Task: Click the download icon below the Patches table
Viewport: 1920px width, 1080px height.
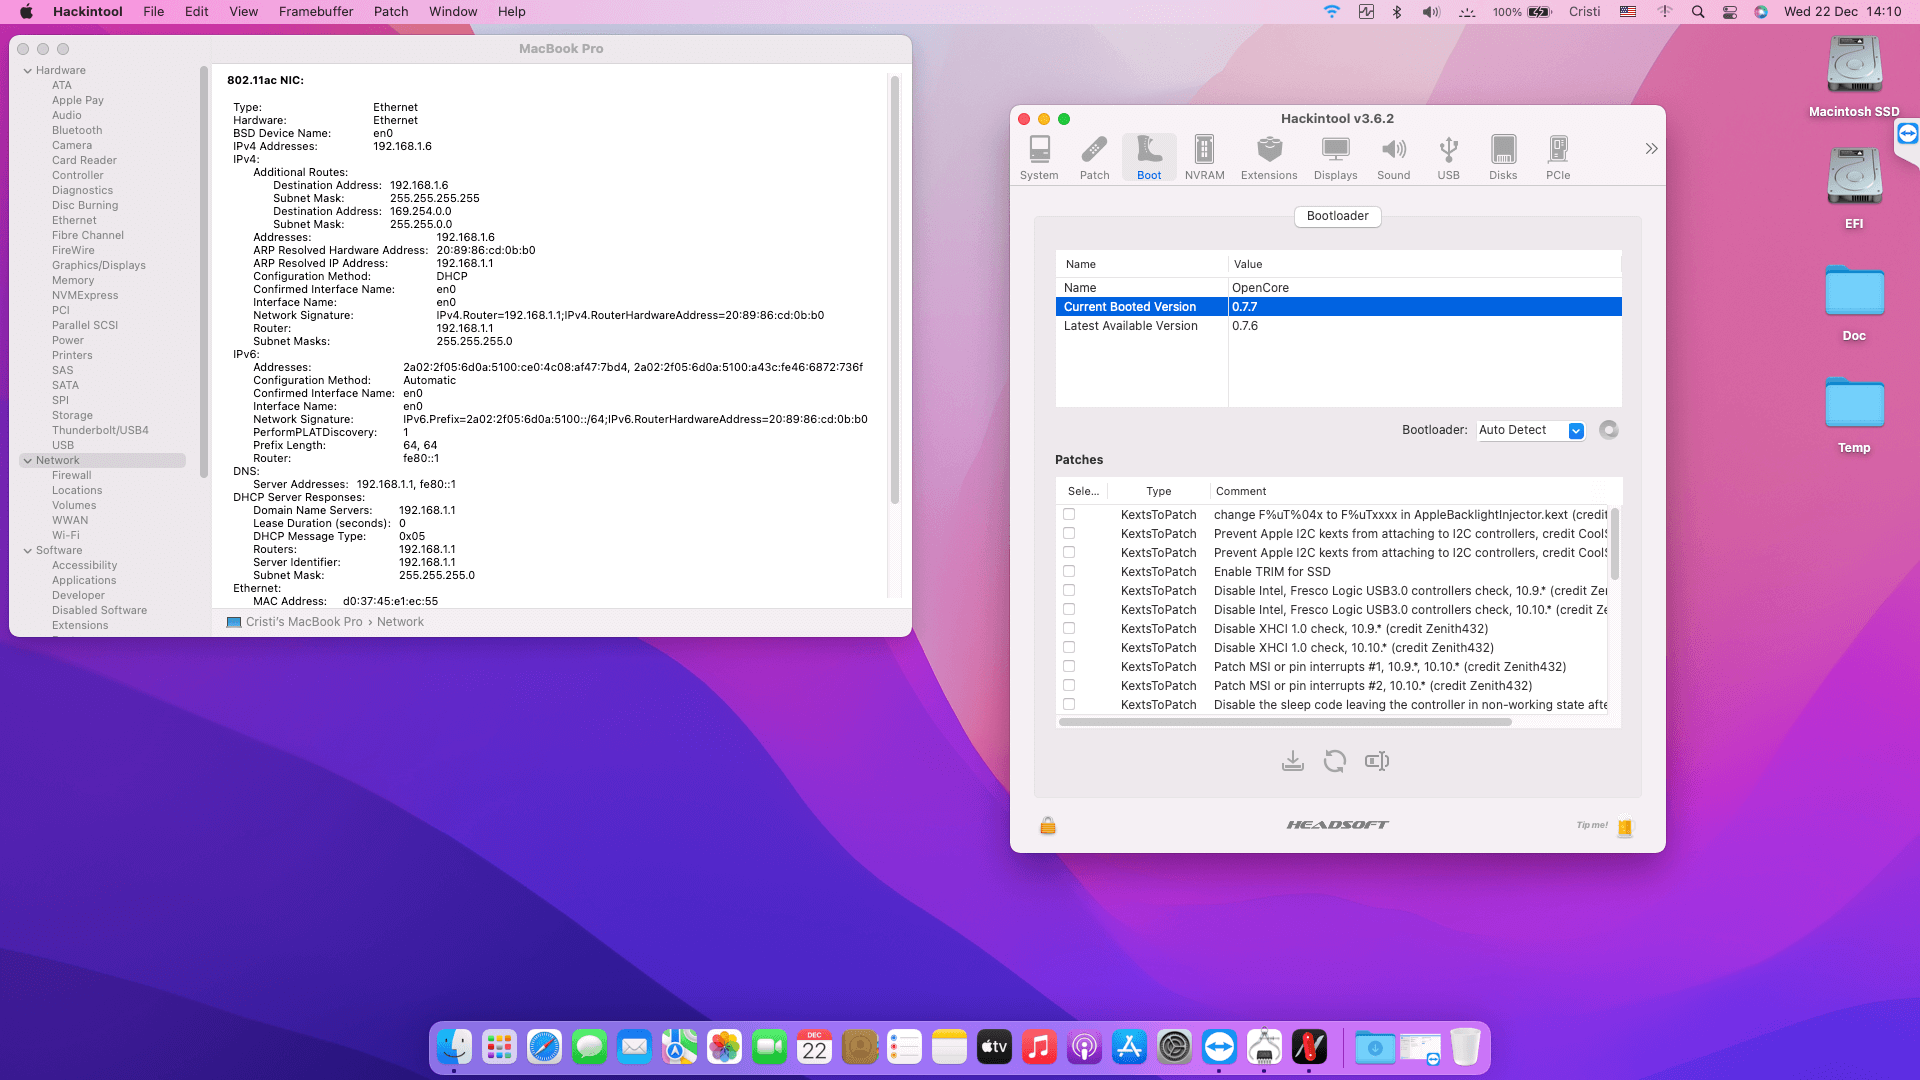Action: 1292,761
